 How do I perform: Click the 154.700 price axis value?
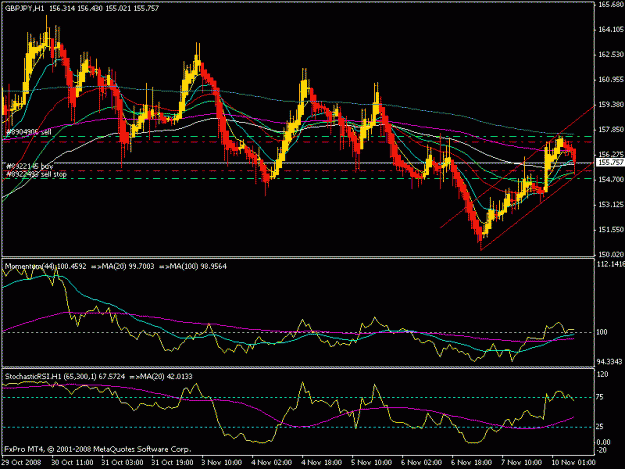coord(611,180)
